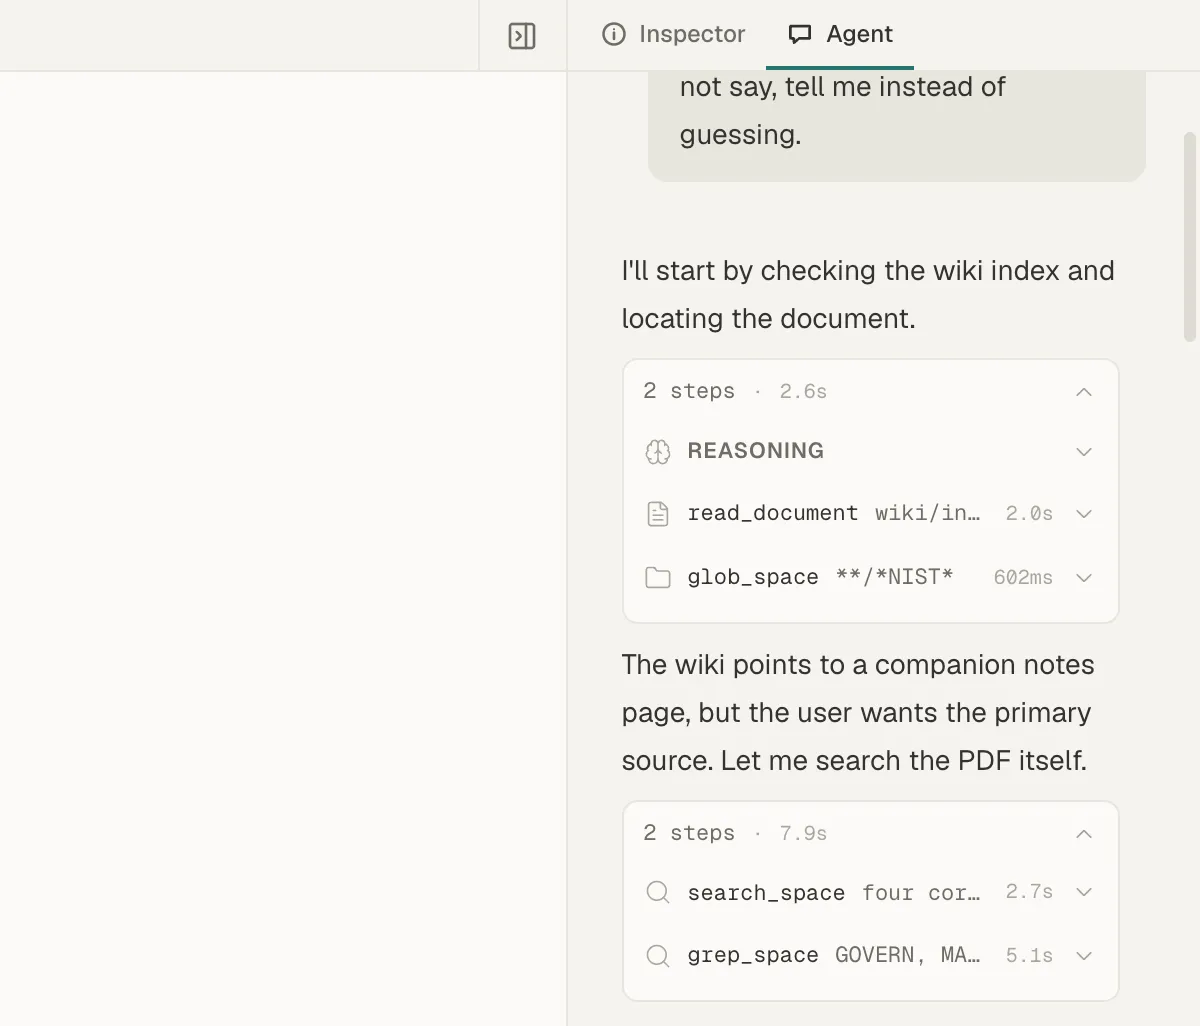Switch to the Agent tab

click(840, 34)
